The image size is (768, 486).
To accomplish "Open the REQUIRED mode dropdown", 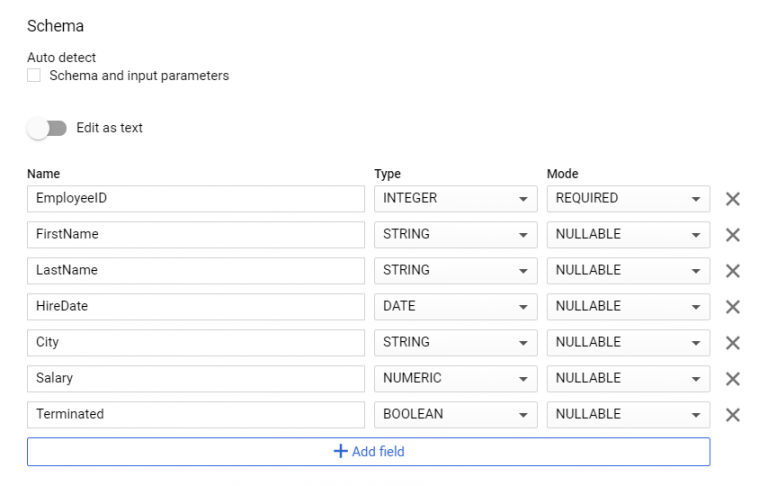I will point(628,198).
